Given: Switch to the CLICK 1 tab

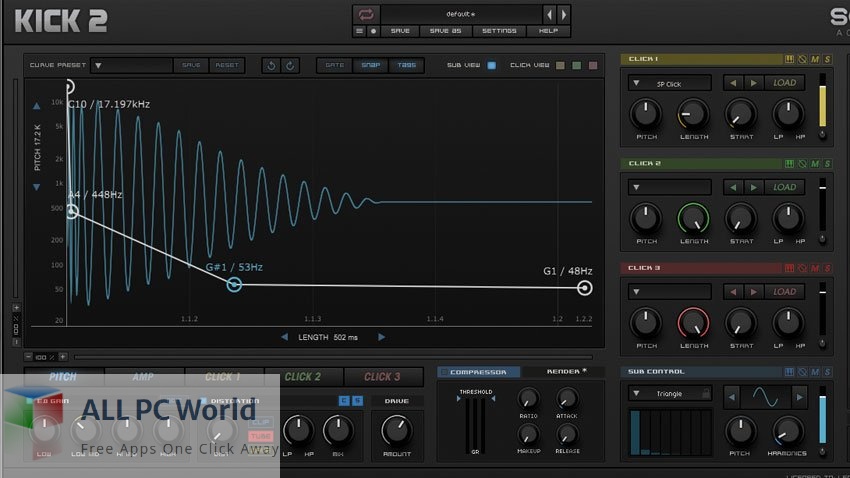Looking at the screenshot, I should point(223,377).
